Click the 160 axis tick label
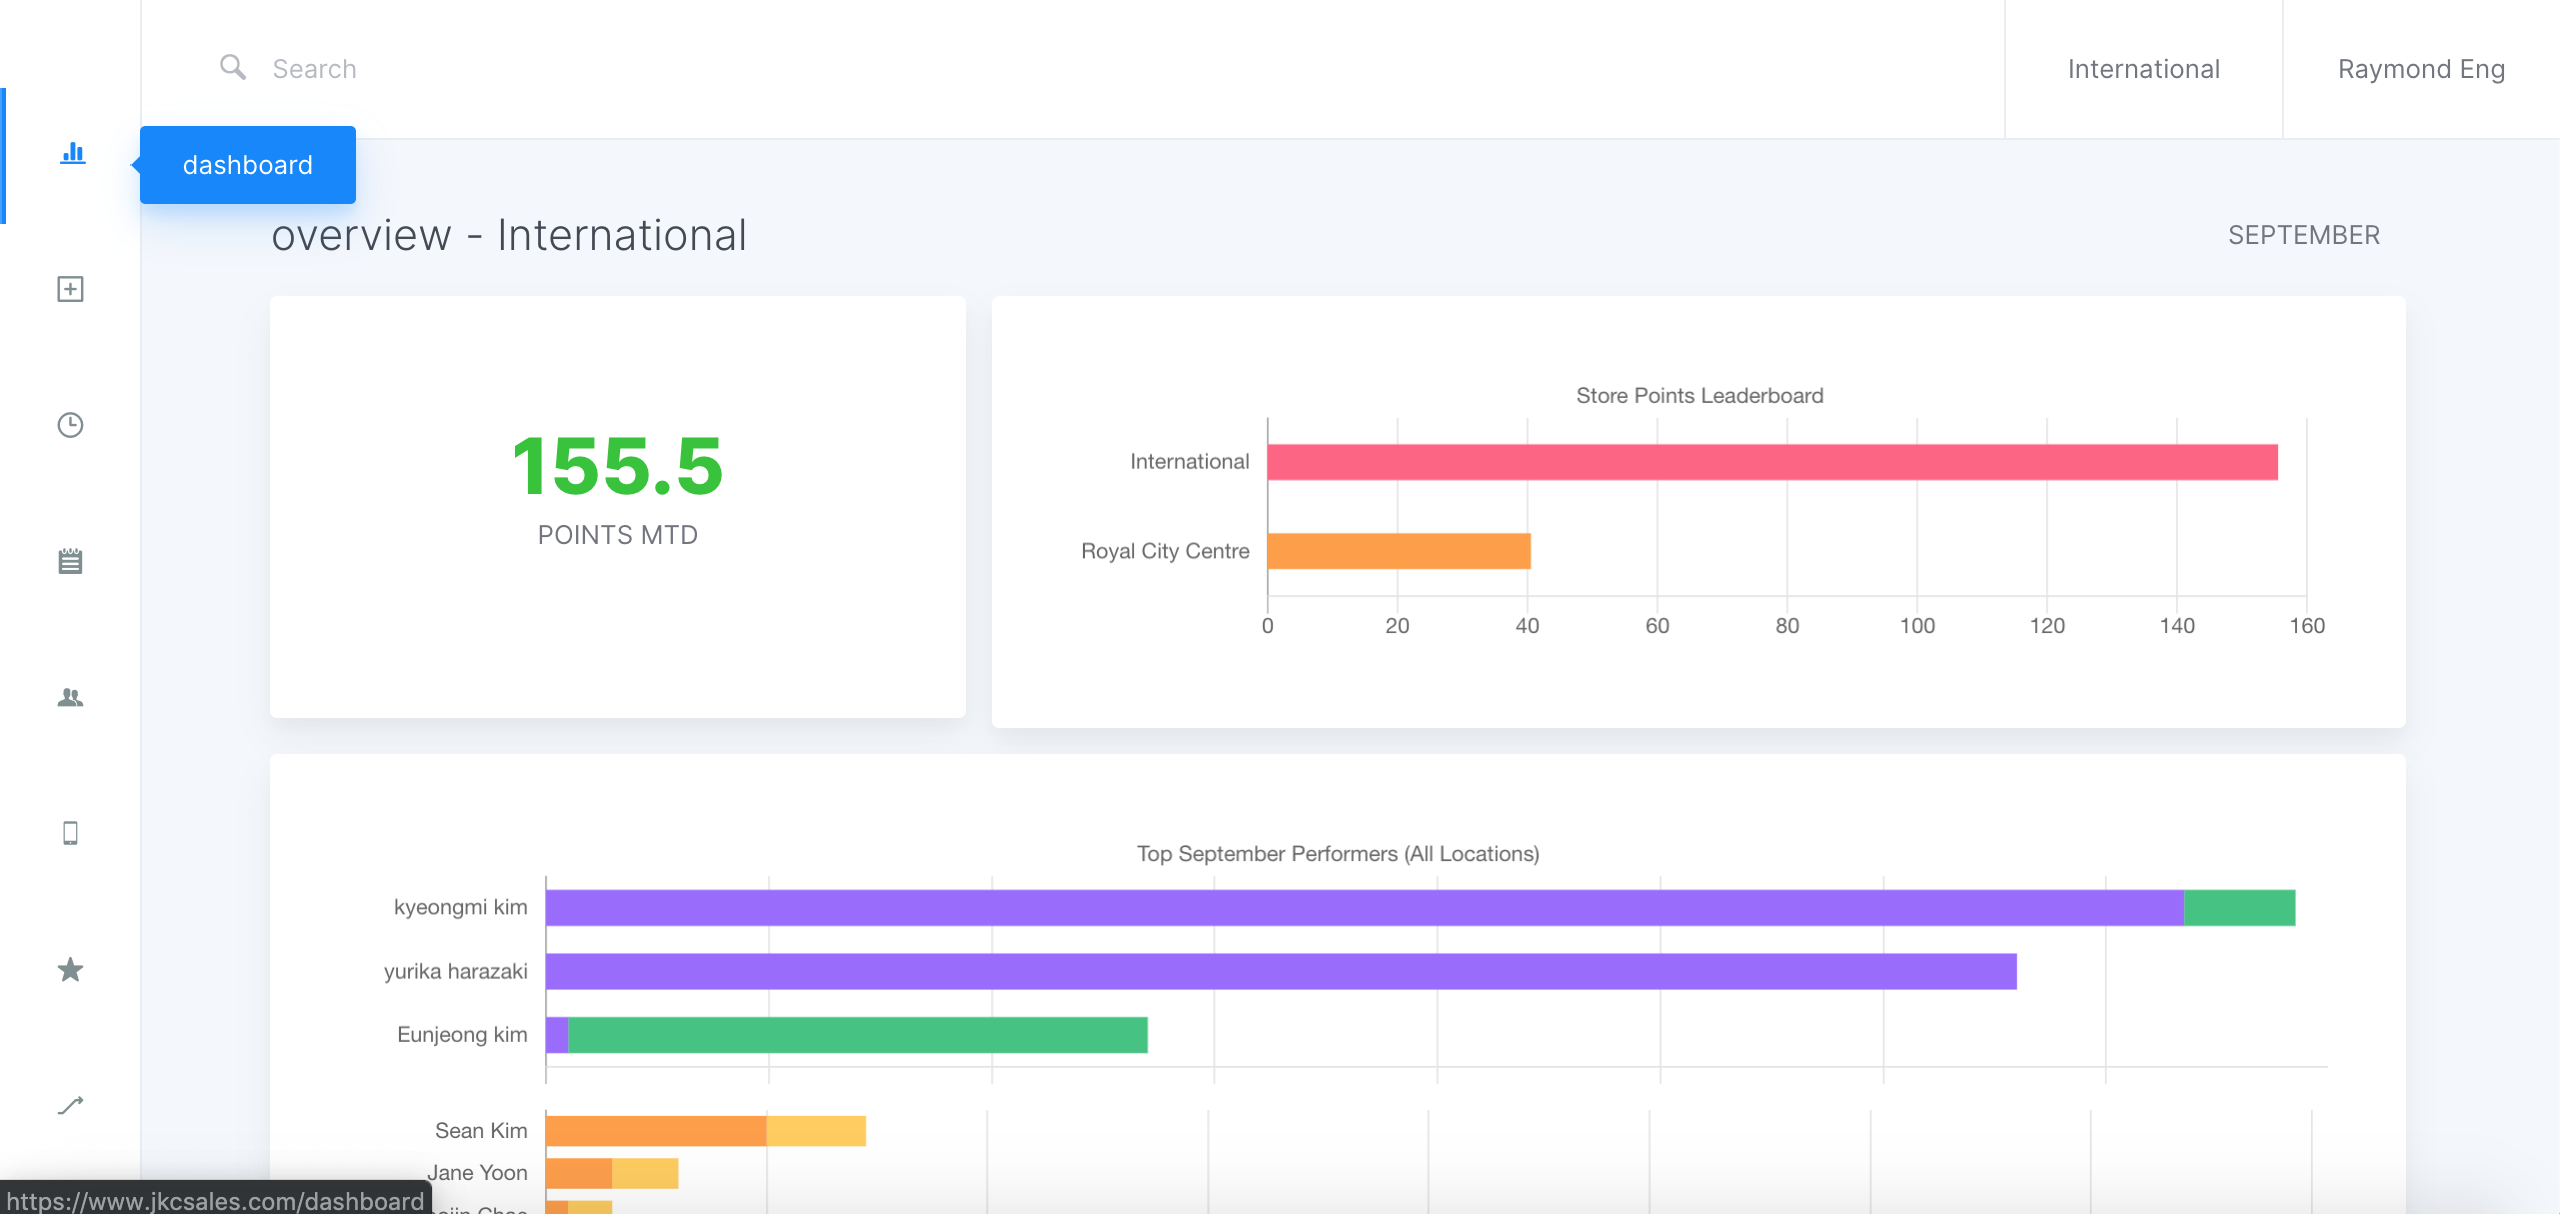This screenshot has height=1214, width=2560. pos(2307,626)
